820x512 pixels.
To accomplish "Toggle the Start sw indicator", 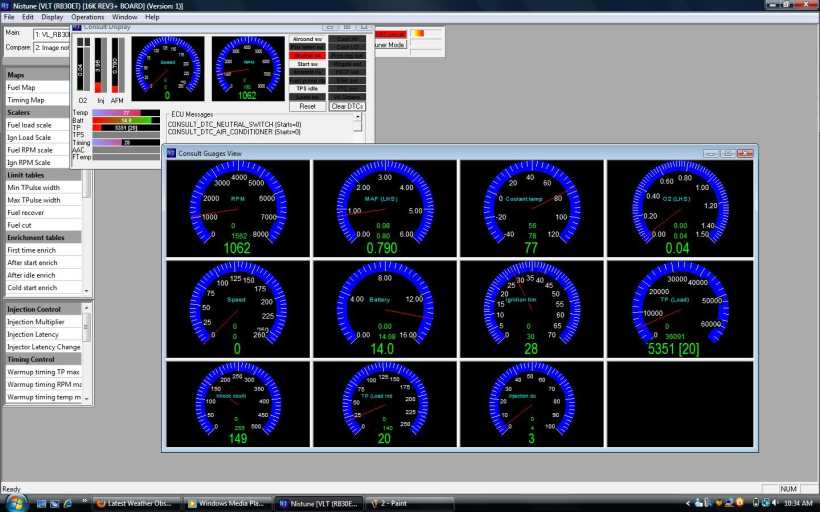I will [307, 64].
